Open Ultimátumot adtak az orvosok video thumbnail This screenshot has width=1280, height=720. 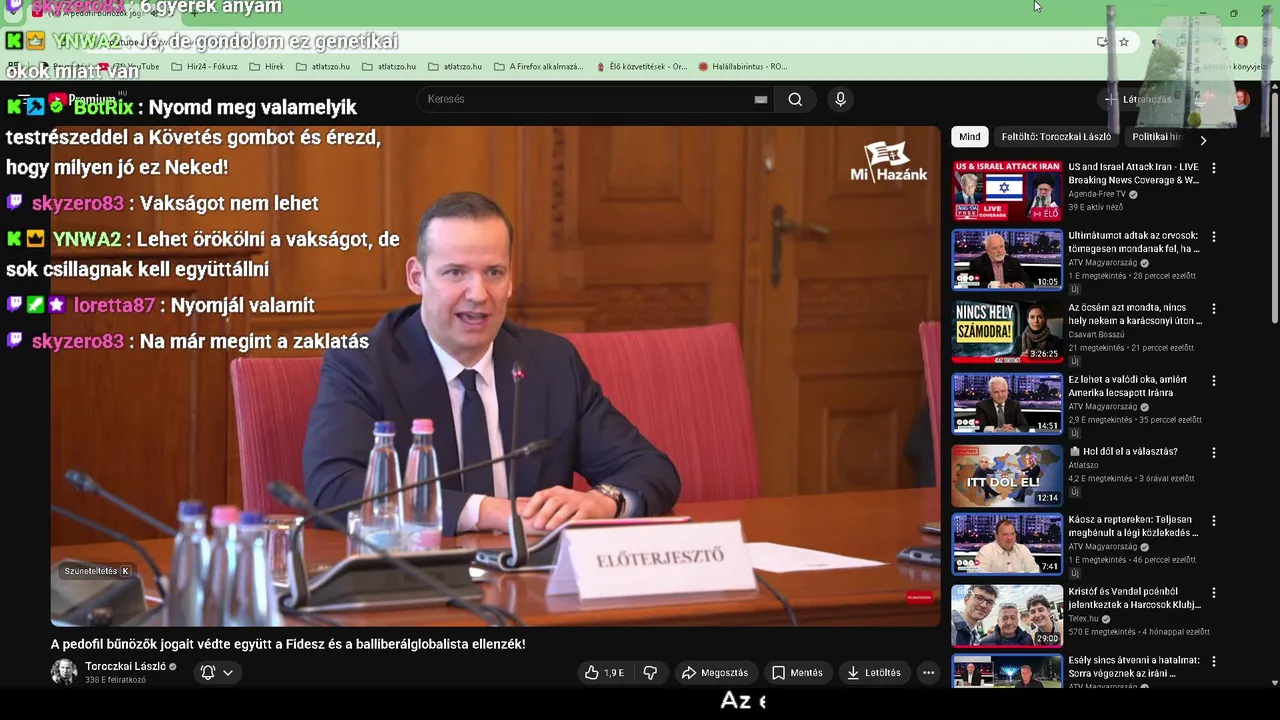tap(1007, 260)
